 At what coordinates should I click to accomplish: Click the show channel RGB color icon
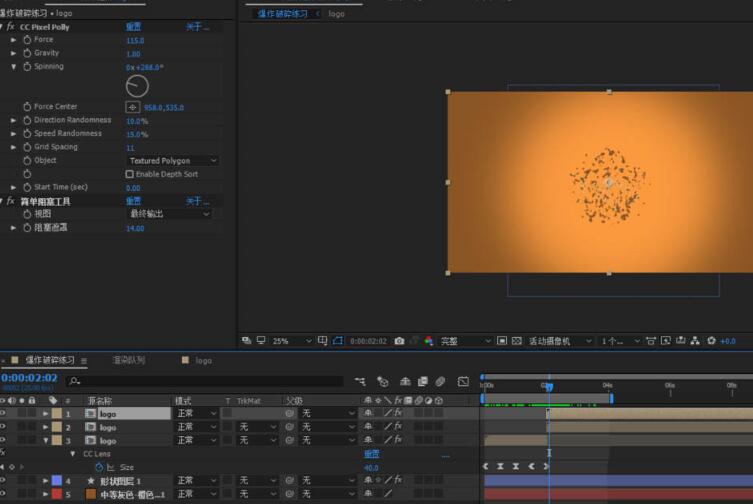pos(429,341)
